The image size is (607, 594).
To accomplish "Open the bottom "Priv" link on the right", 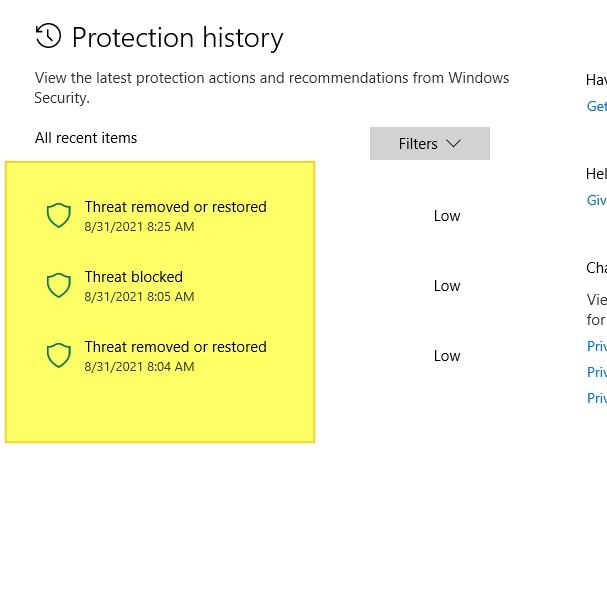I will point(596,398).
